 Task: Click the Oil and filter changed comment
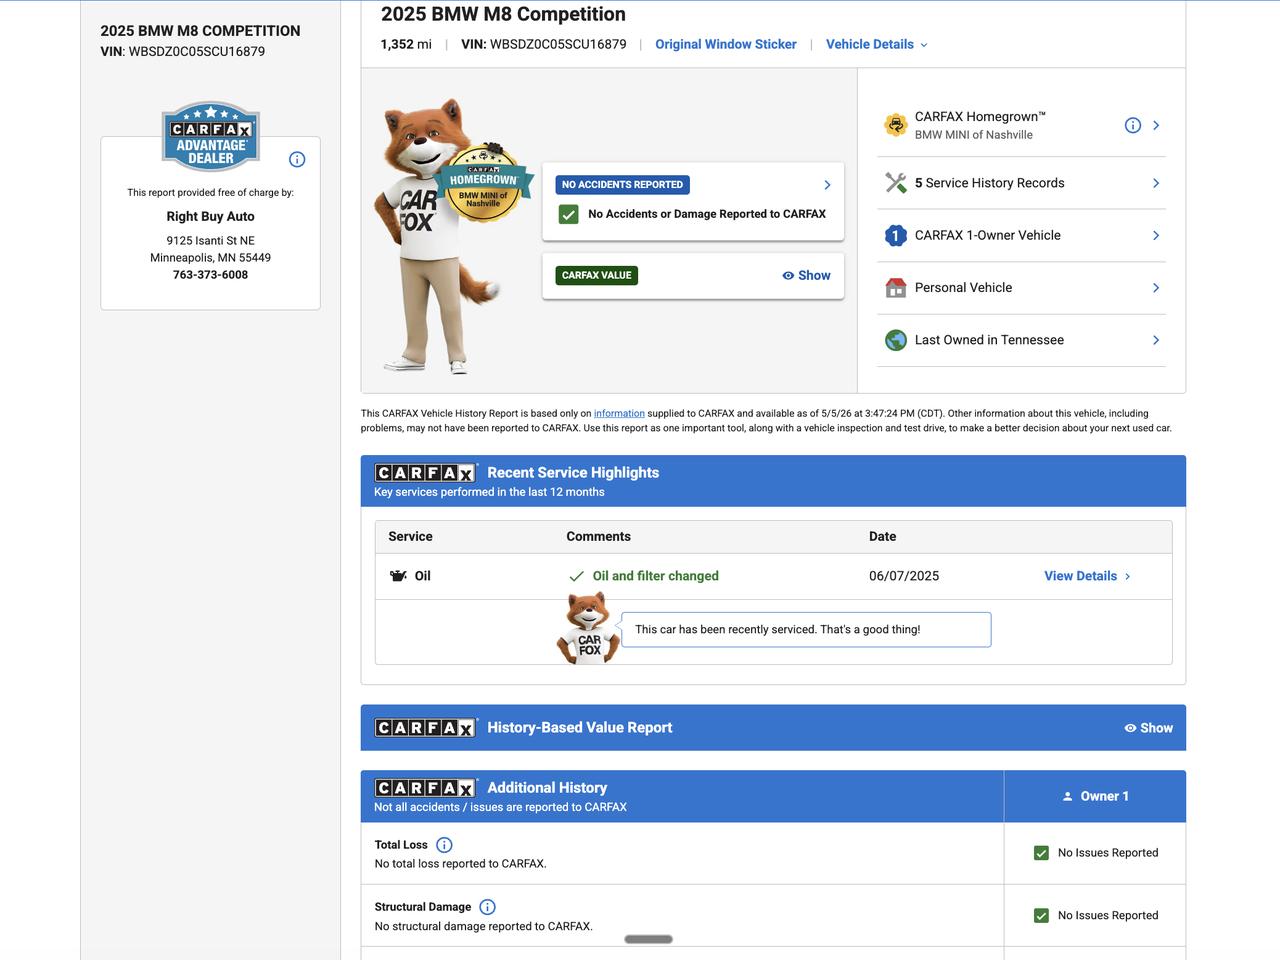click(x=656, y=576)
